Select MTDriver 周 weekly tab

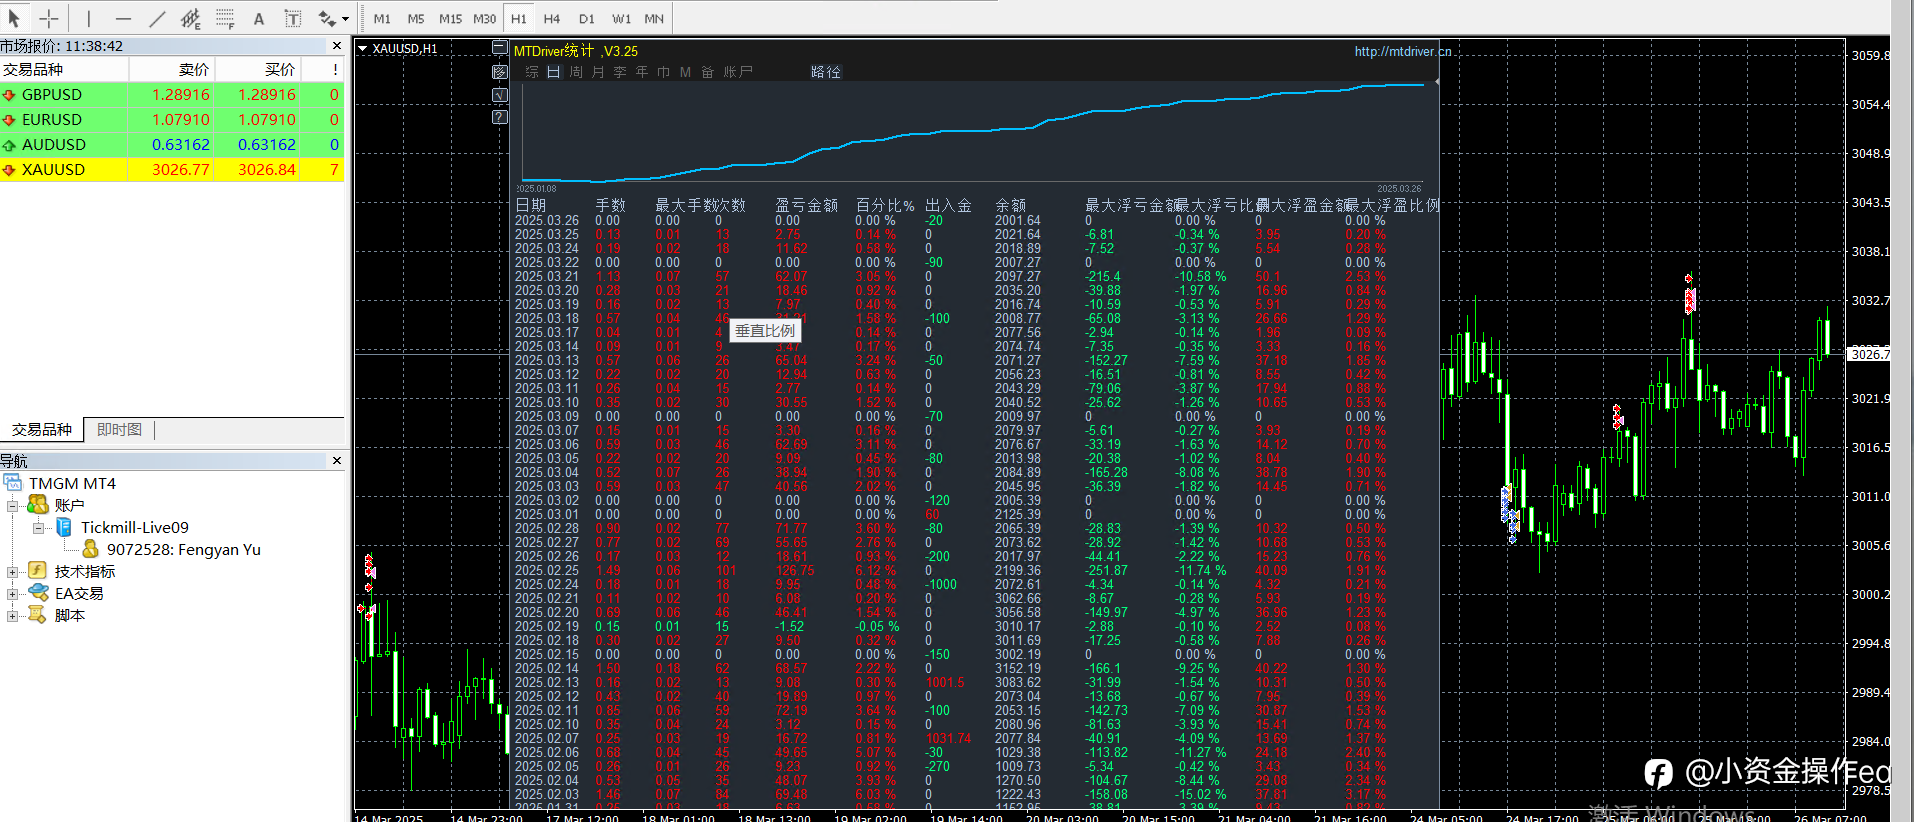pyautogui.click(x=576, y=72)
